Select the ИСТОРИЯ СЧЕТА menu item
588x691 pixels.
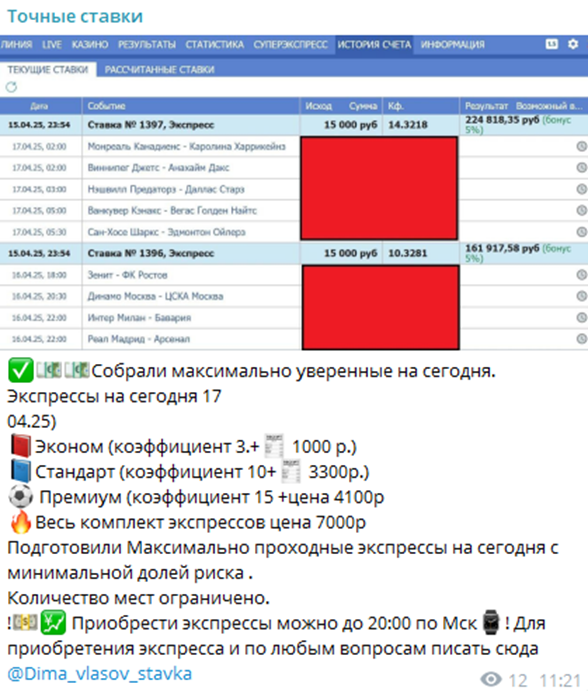[x=374, y=45]
